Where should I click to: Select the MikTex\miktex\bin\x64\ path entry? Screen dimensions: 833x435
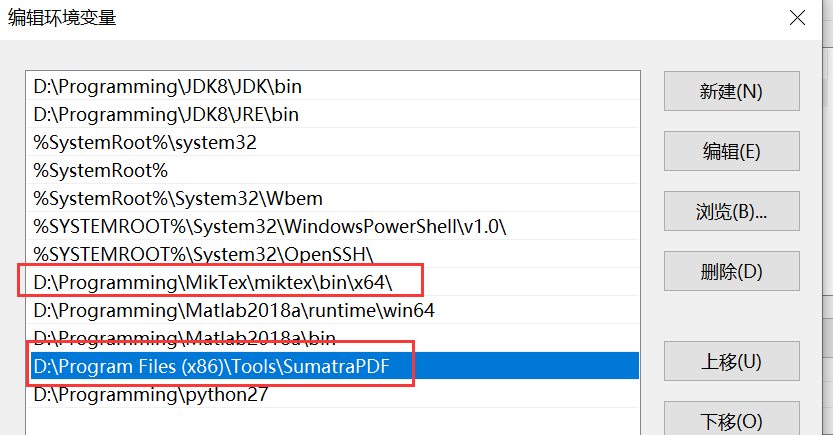333,282
